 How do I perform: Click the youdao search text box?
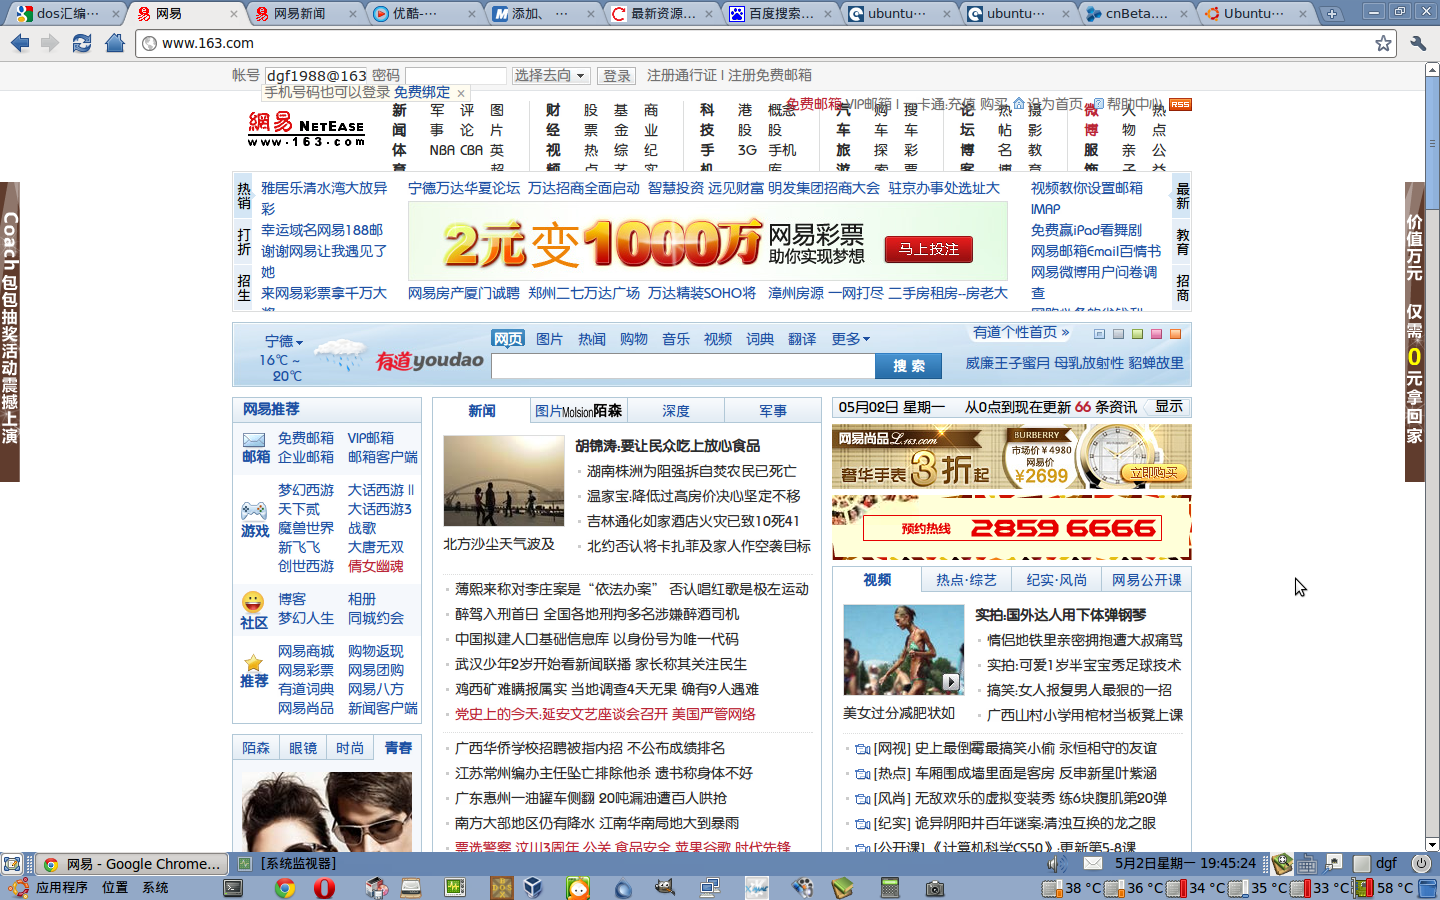683,366
